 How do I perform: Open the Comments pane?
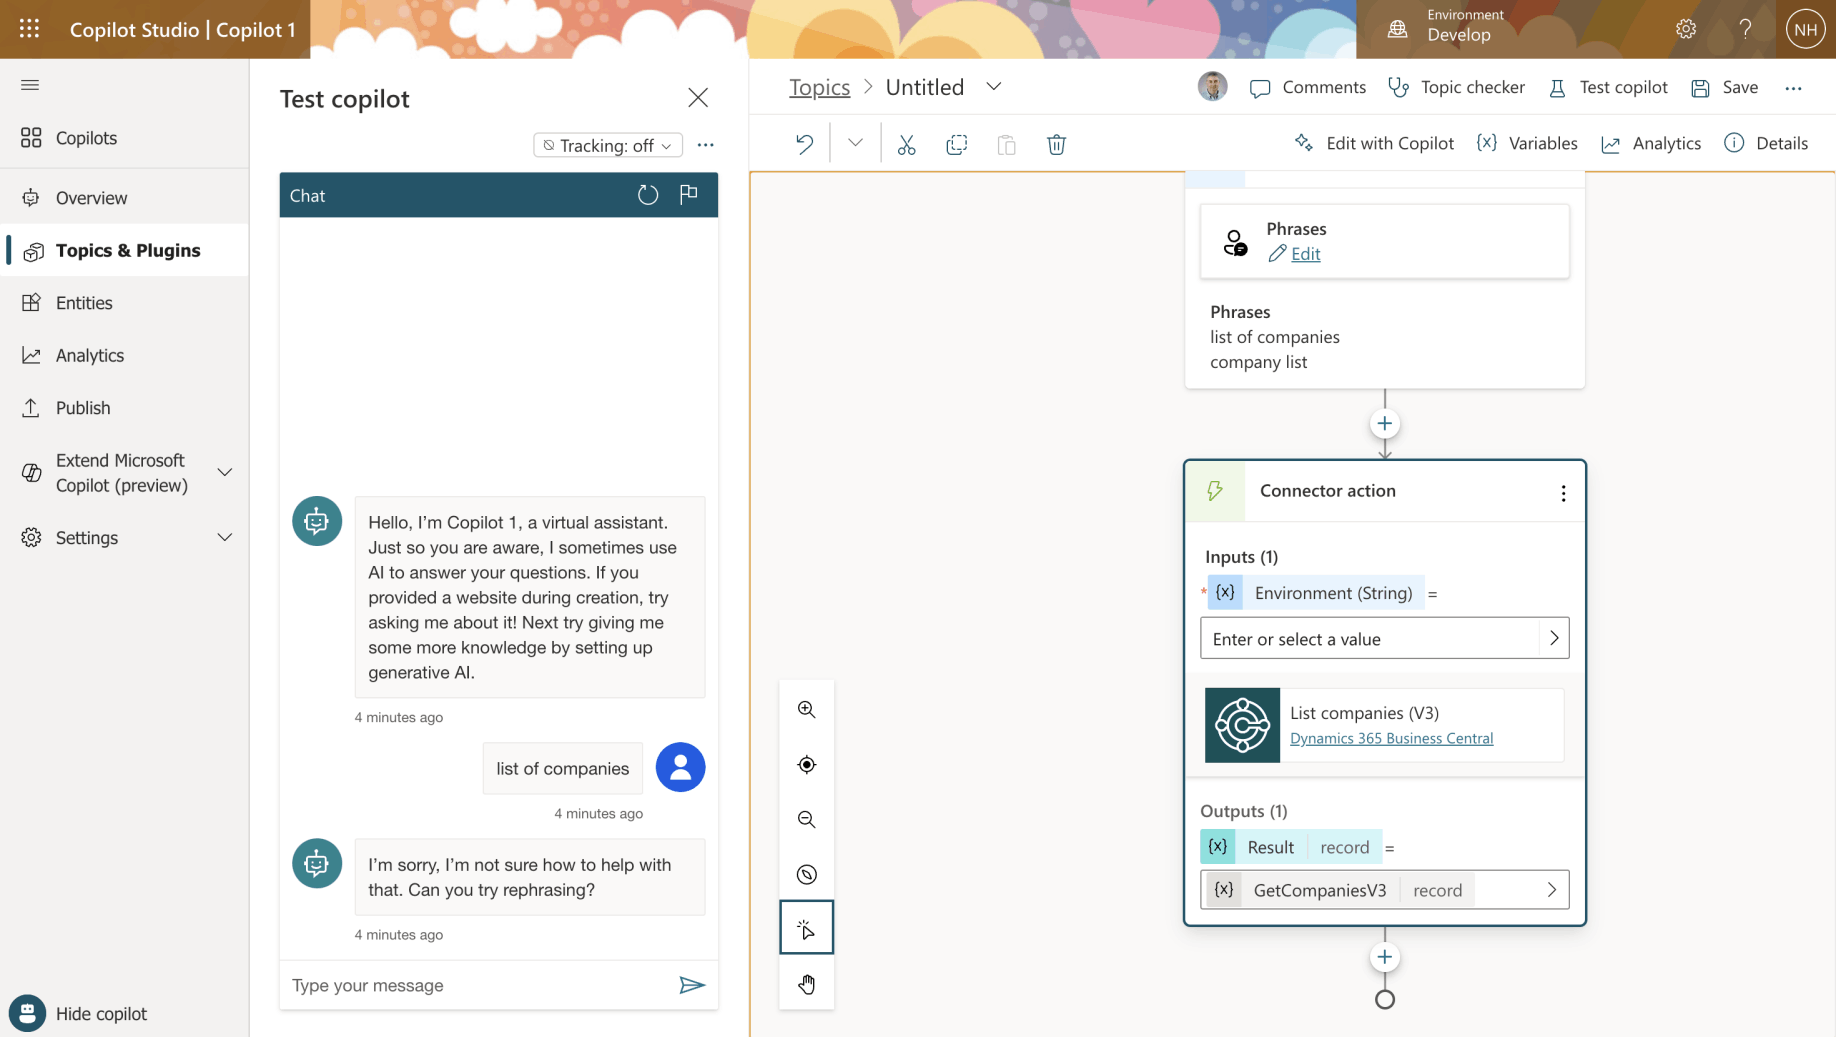pos(1308,88)
